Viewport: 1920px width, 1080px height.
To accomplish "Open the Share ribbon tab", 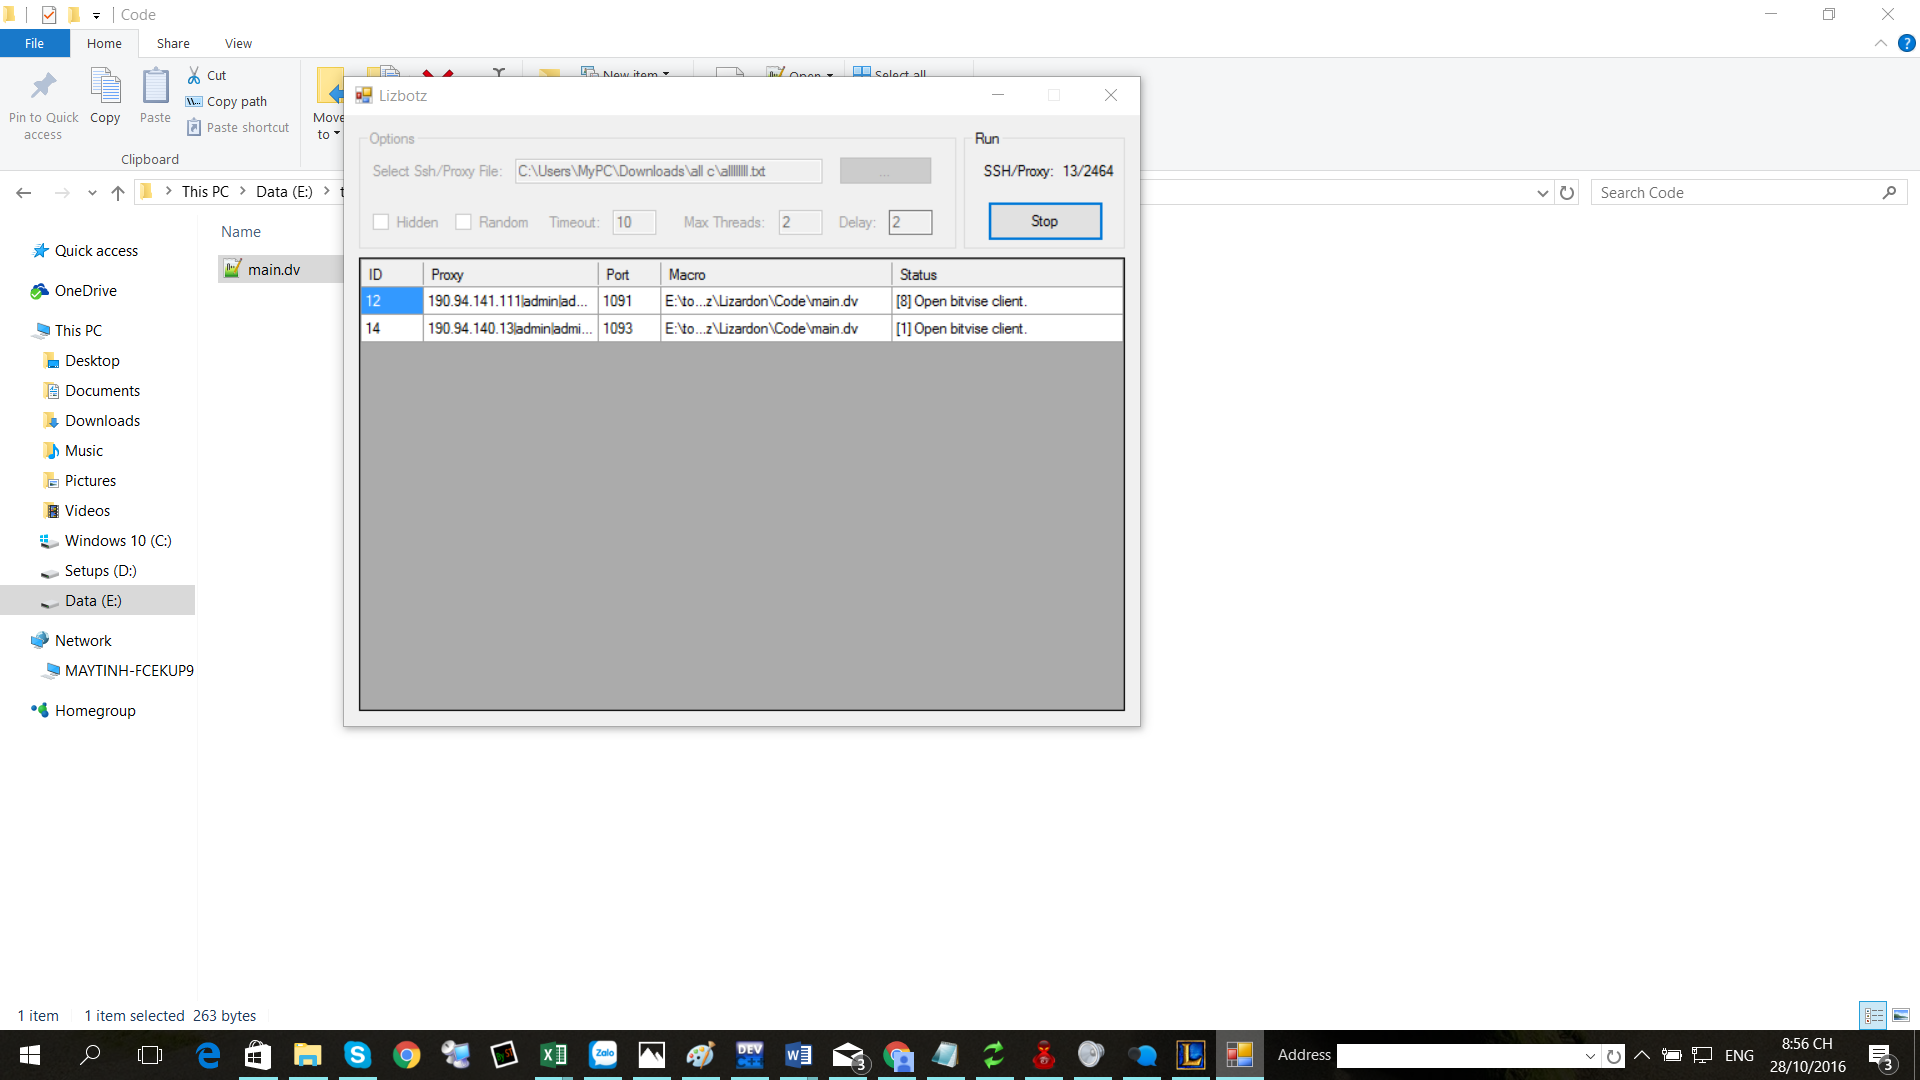I will tap(173, 43).
